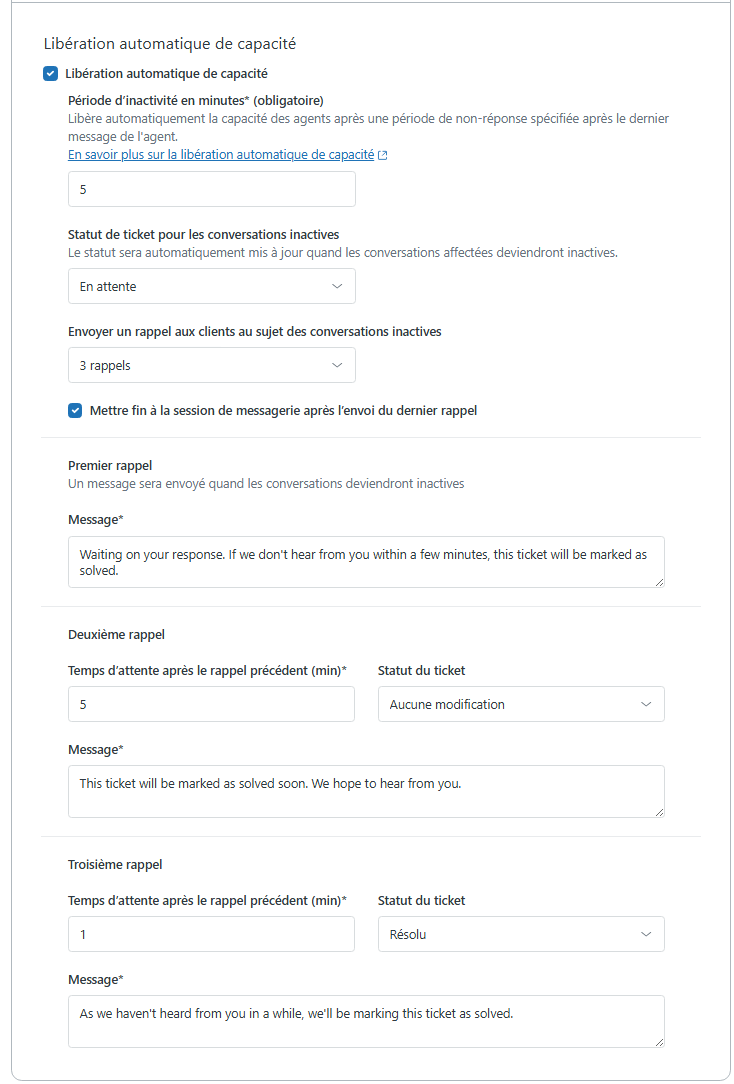Click the chevron arrow in En attente dropdown
The image size is (734, 1084).
point(337,286)
